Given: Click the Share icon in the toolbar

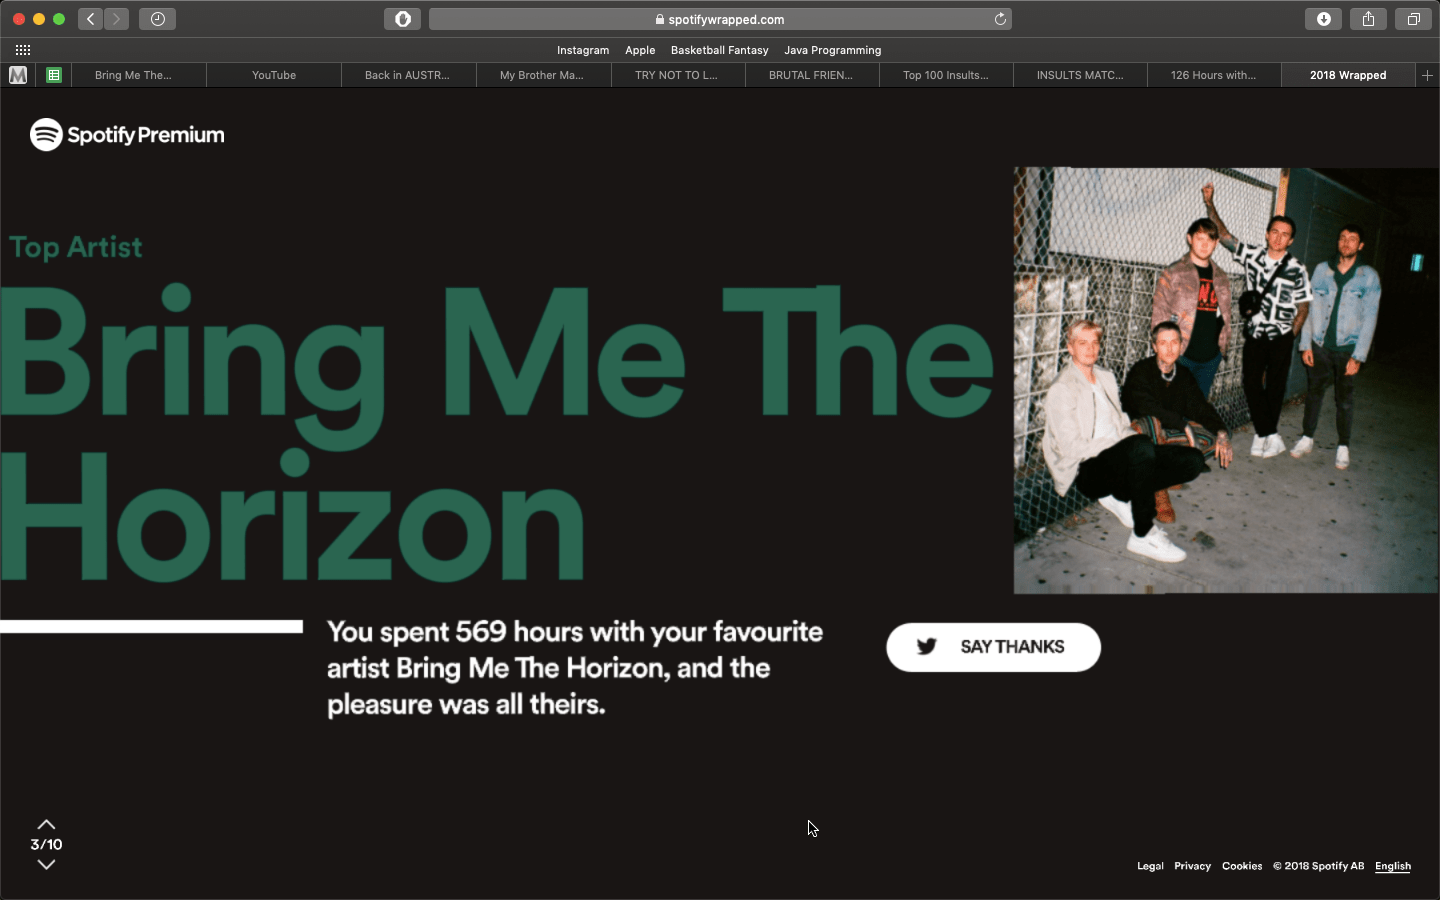Looking at the screenshot, I should (1368, 18).
